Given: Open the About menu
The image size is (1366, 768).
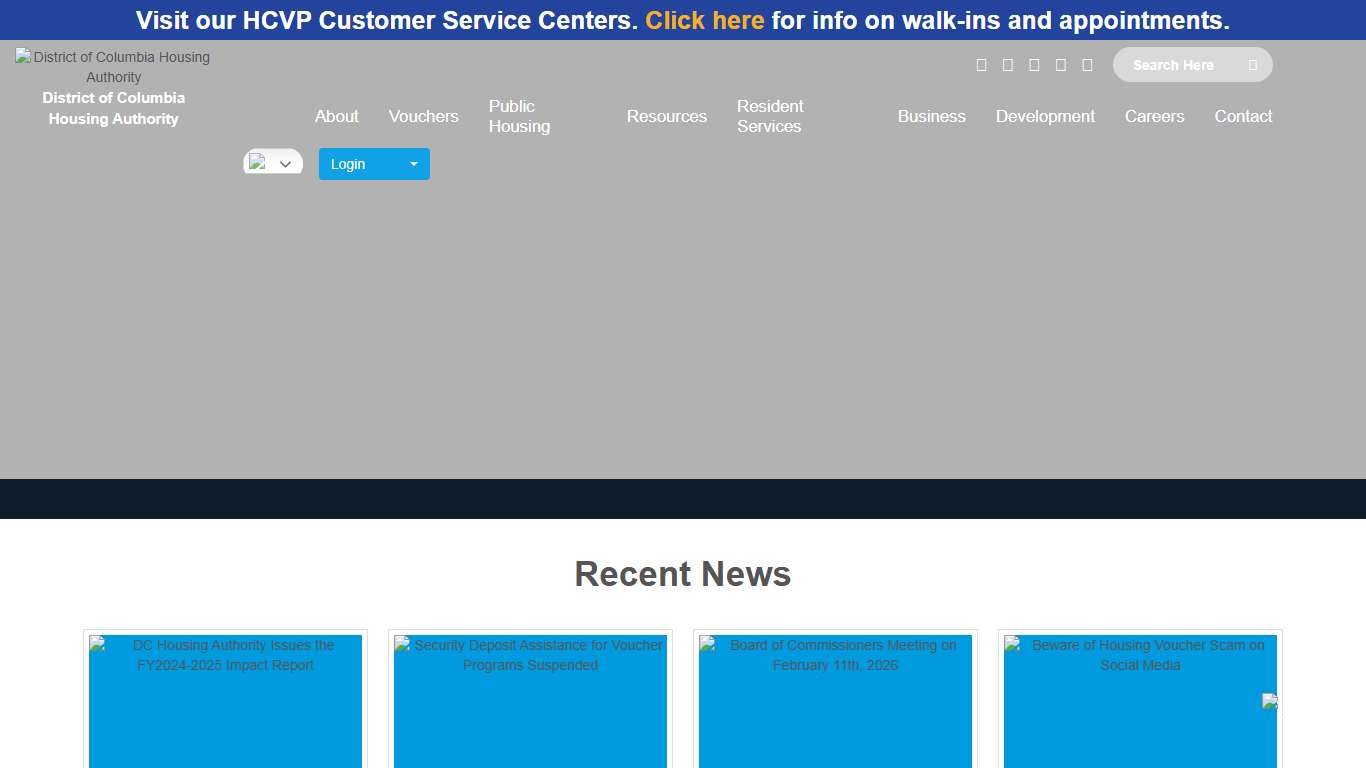Looking at the screenshot, I should point(336,116).
